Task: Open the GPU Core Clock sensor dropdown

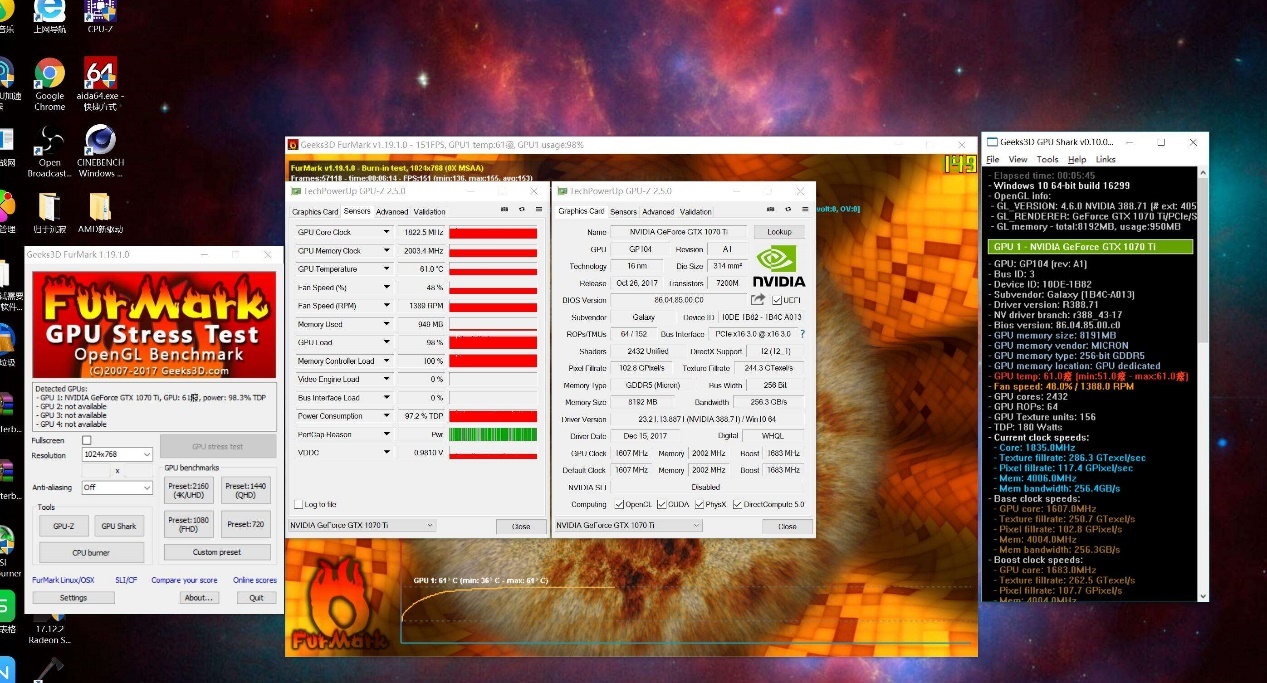Action: [387, 232]
